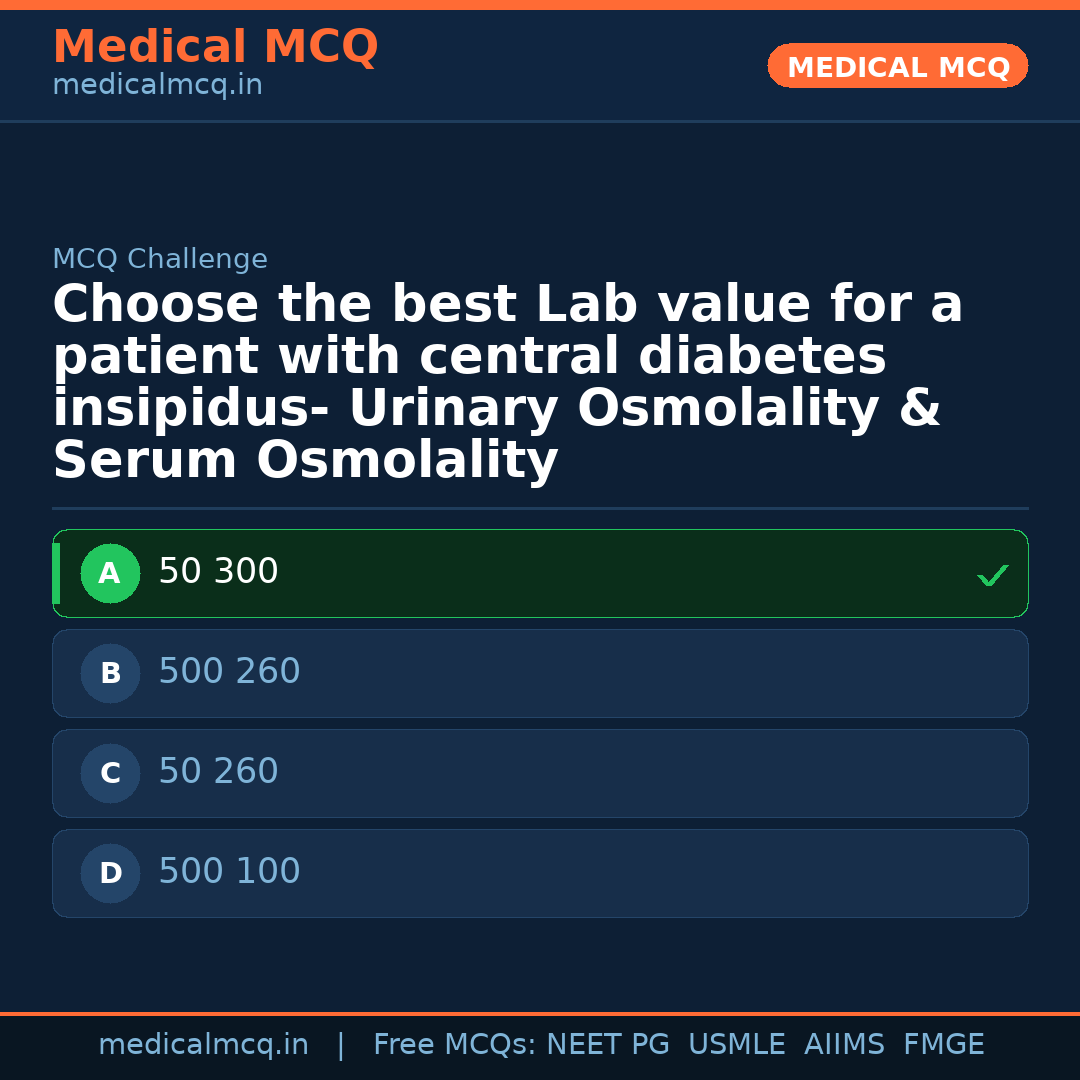
Task: Click the MCQ Challenge label
Action: (x=160, y=260)
